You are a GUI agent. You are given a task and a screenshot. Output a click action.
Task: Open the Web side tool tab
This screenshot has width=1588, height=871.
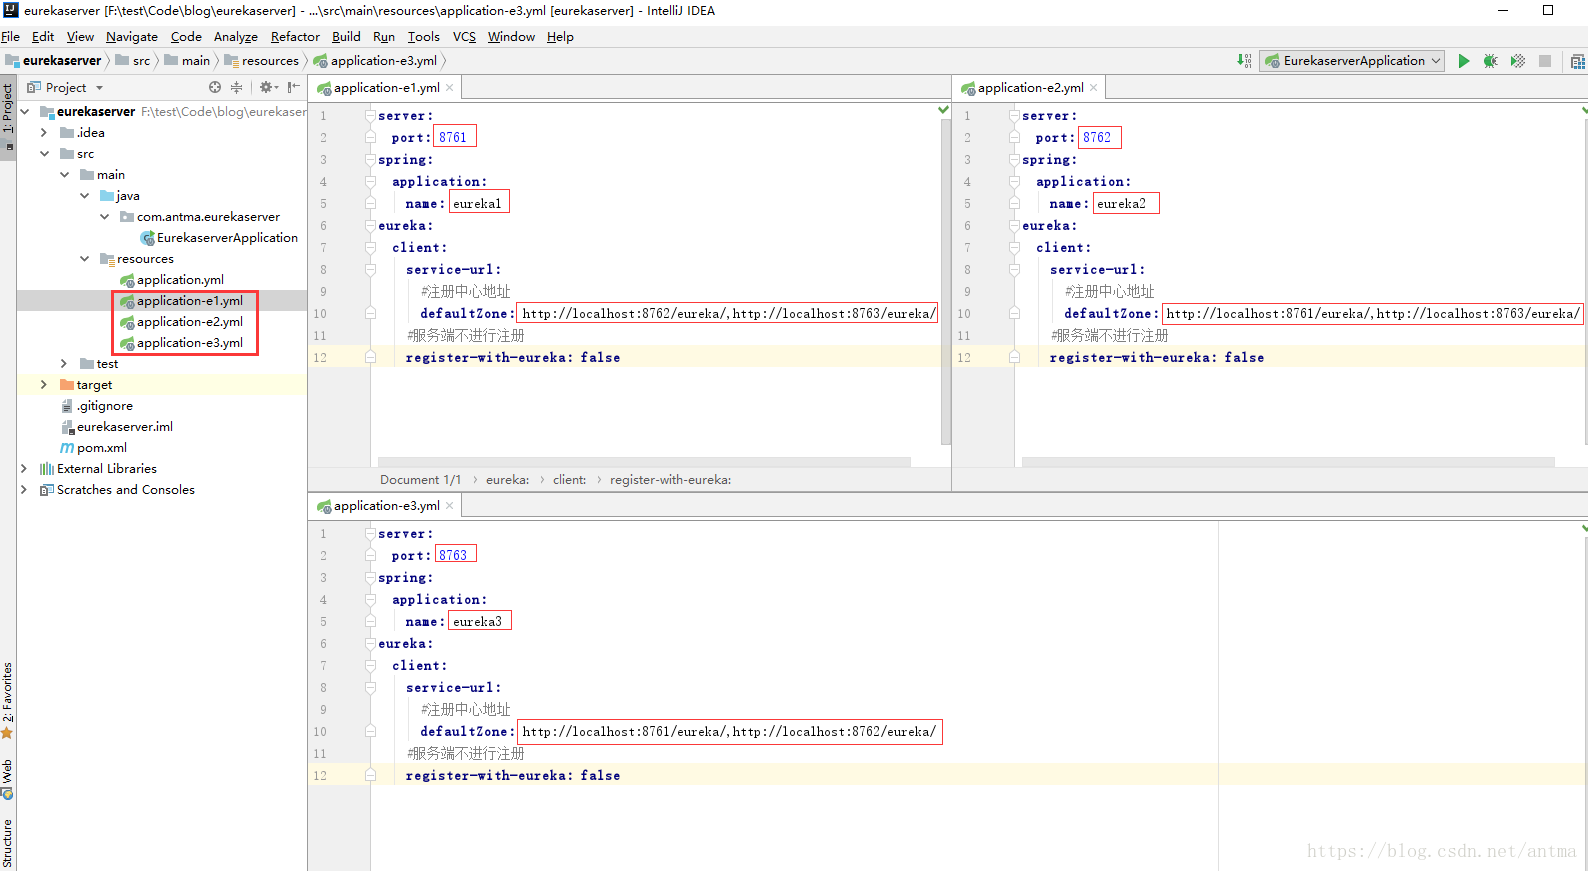pyautogui.click(x=8, y=779)
